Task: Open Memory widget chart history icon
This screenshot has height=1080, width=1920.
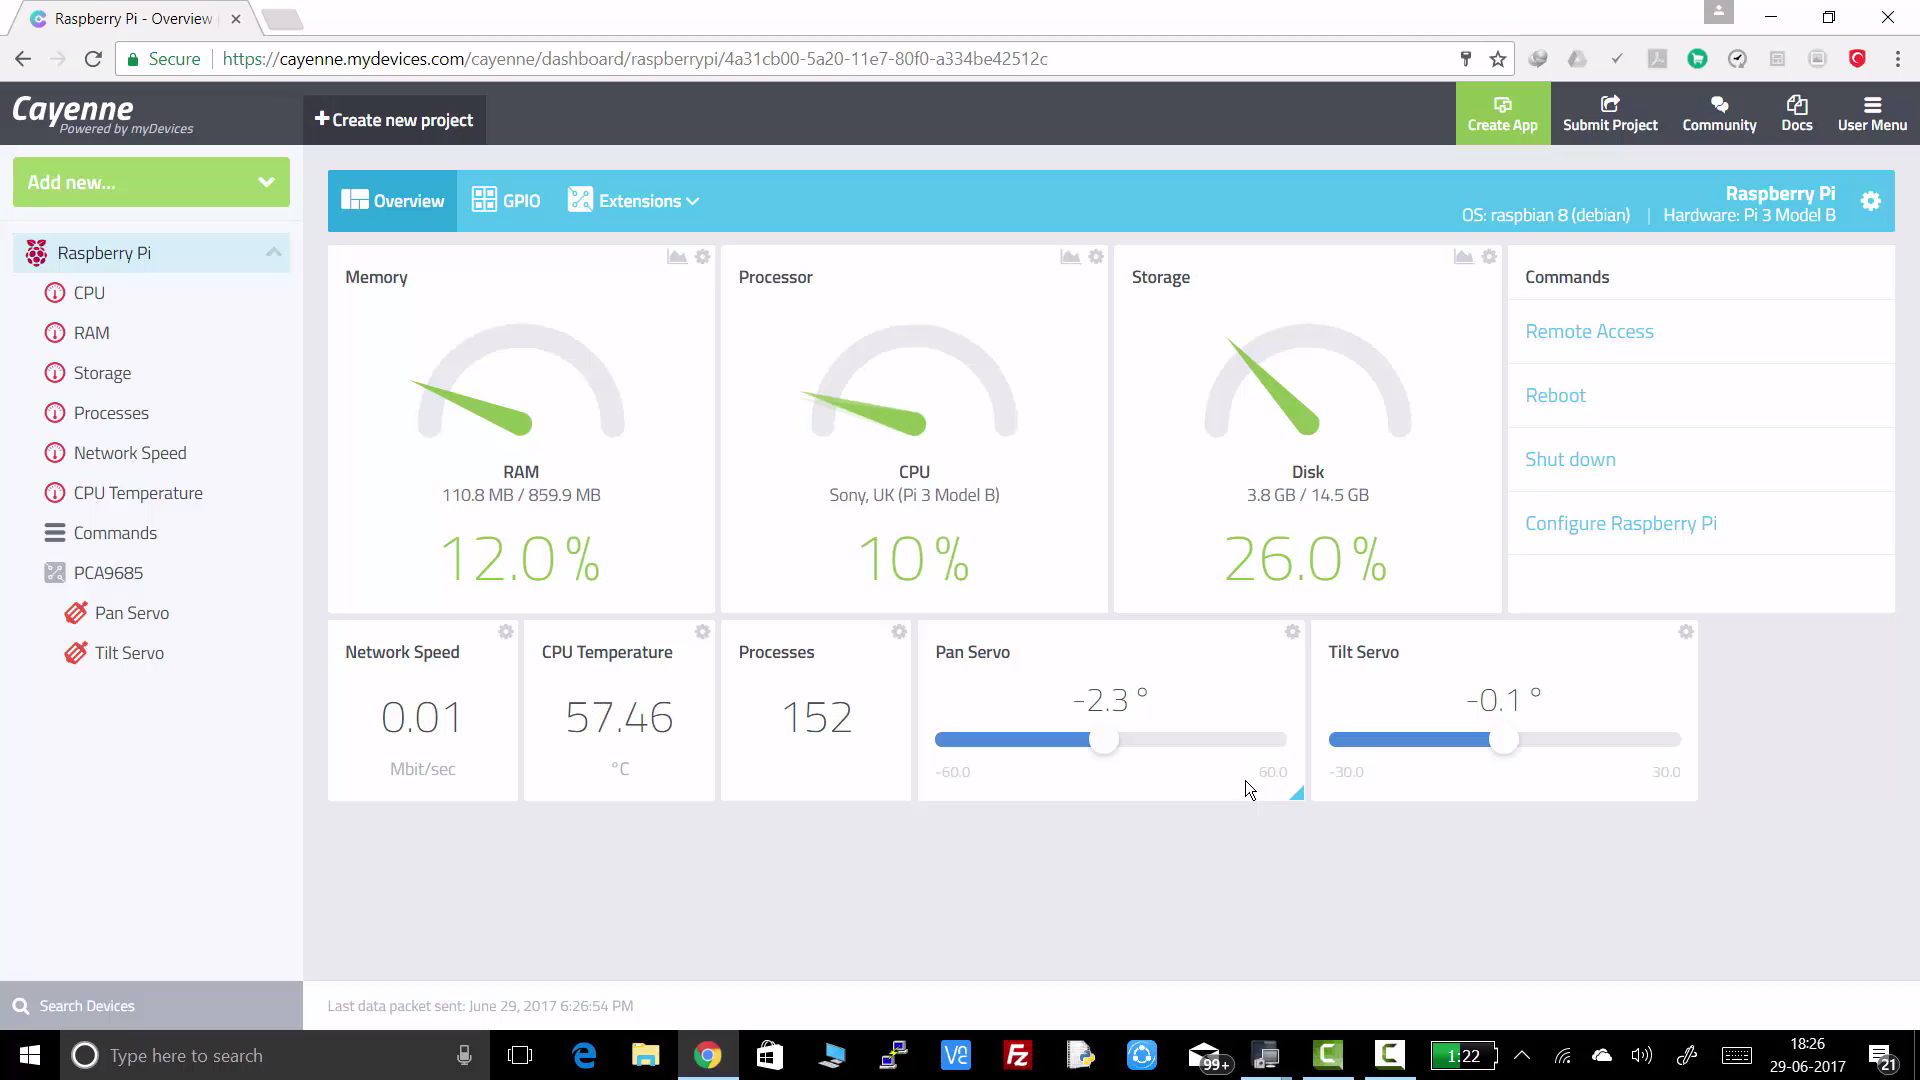Action: point(677,257)
